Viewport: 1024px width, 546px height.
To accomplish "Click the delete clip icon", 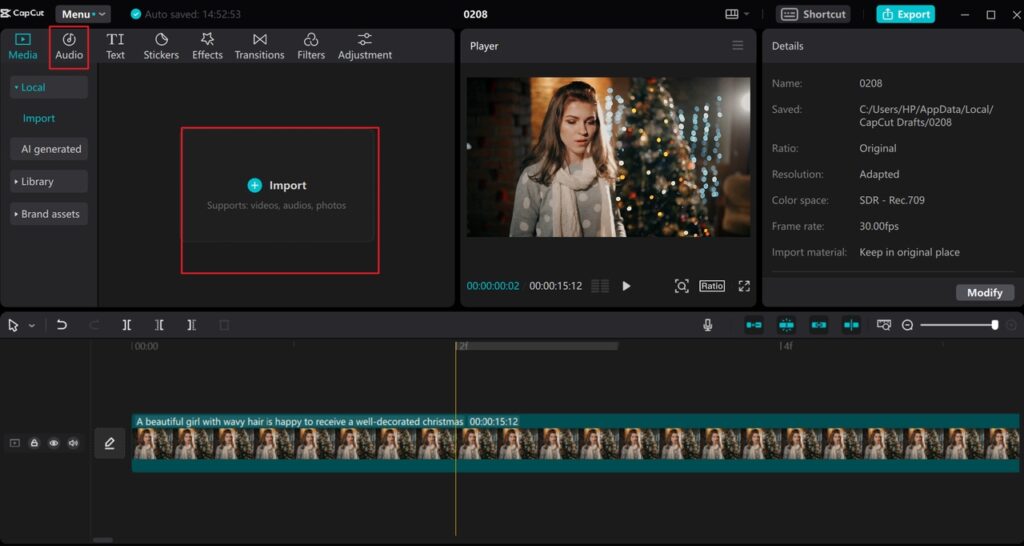I will tap(224, 325).
